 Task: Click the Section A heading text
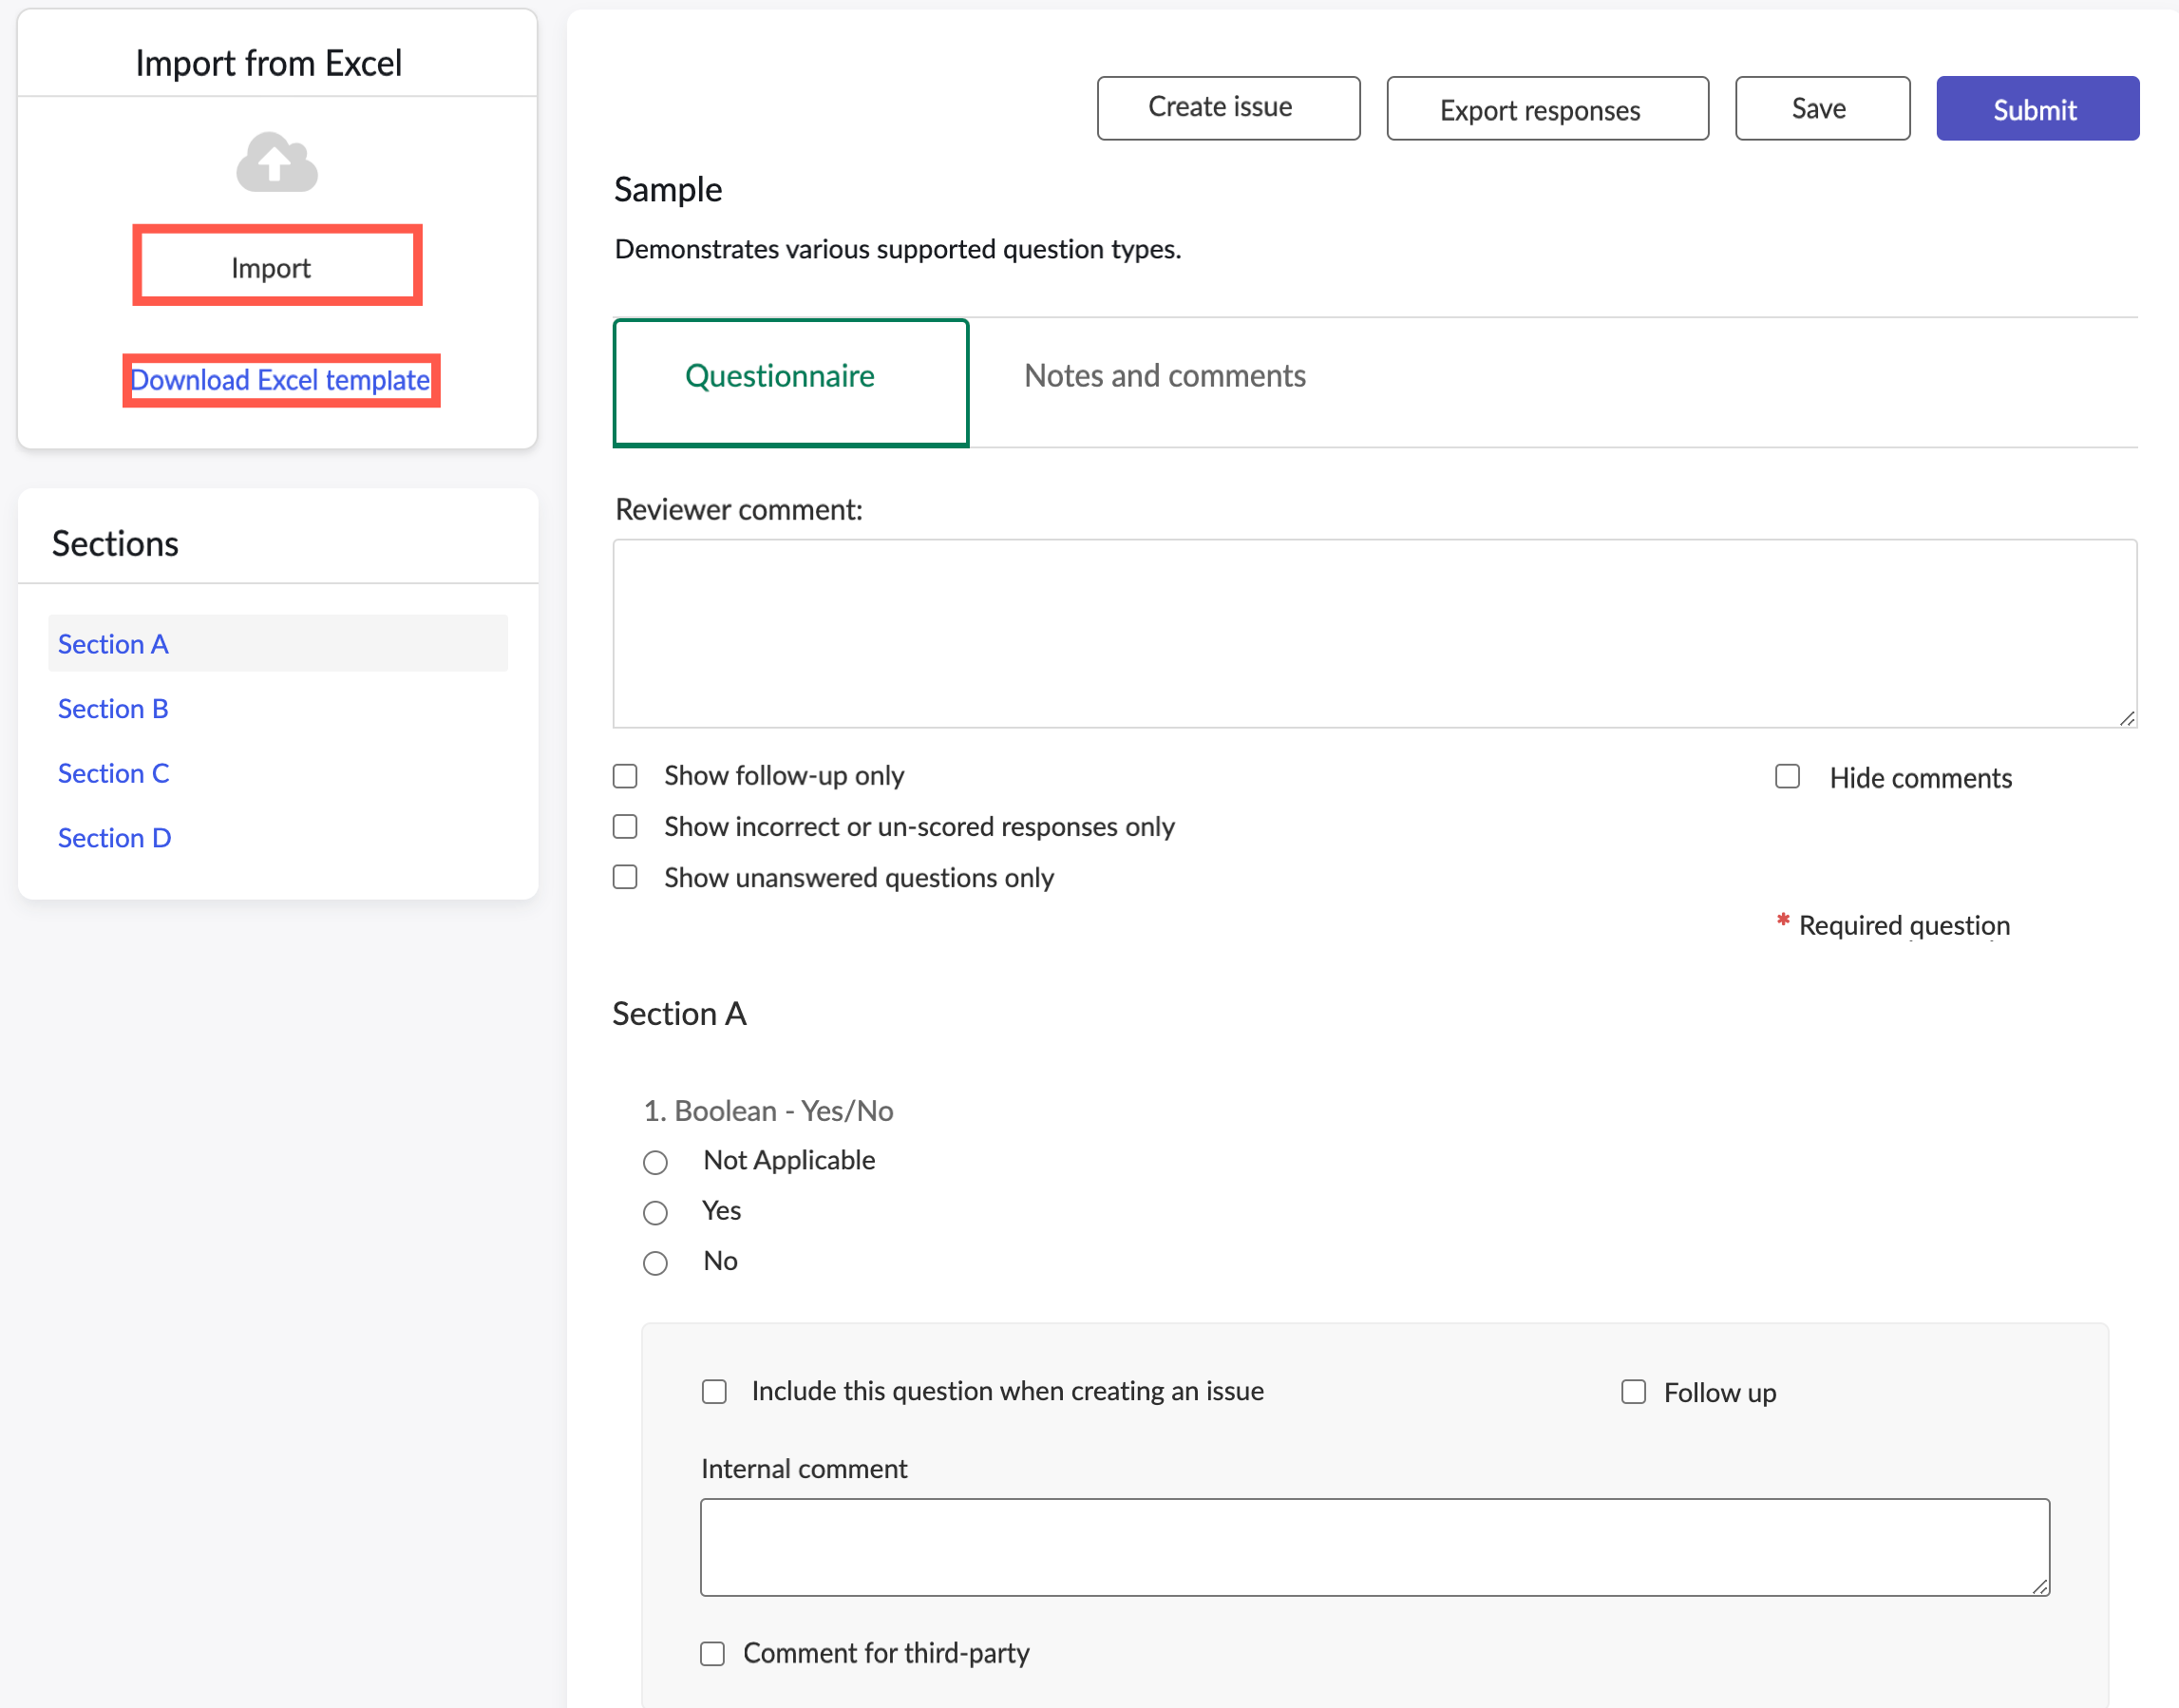[679, 1014]
